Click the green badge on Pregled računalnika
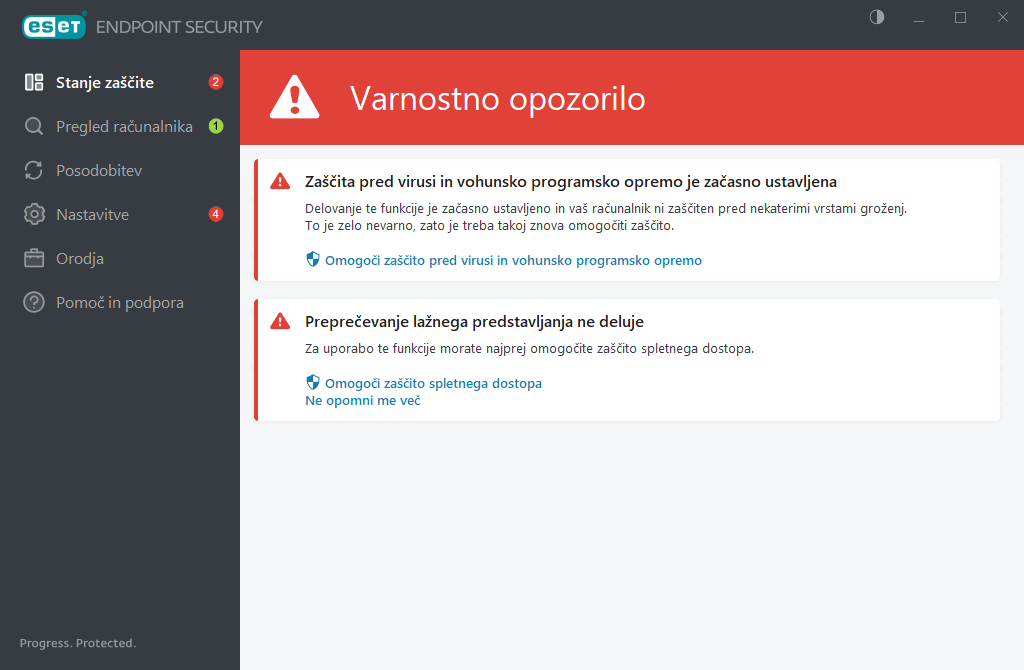1024x670 pixels. pos(215,126)
